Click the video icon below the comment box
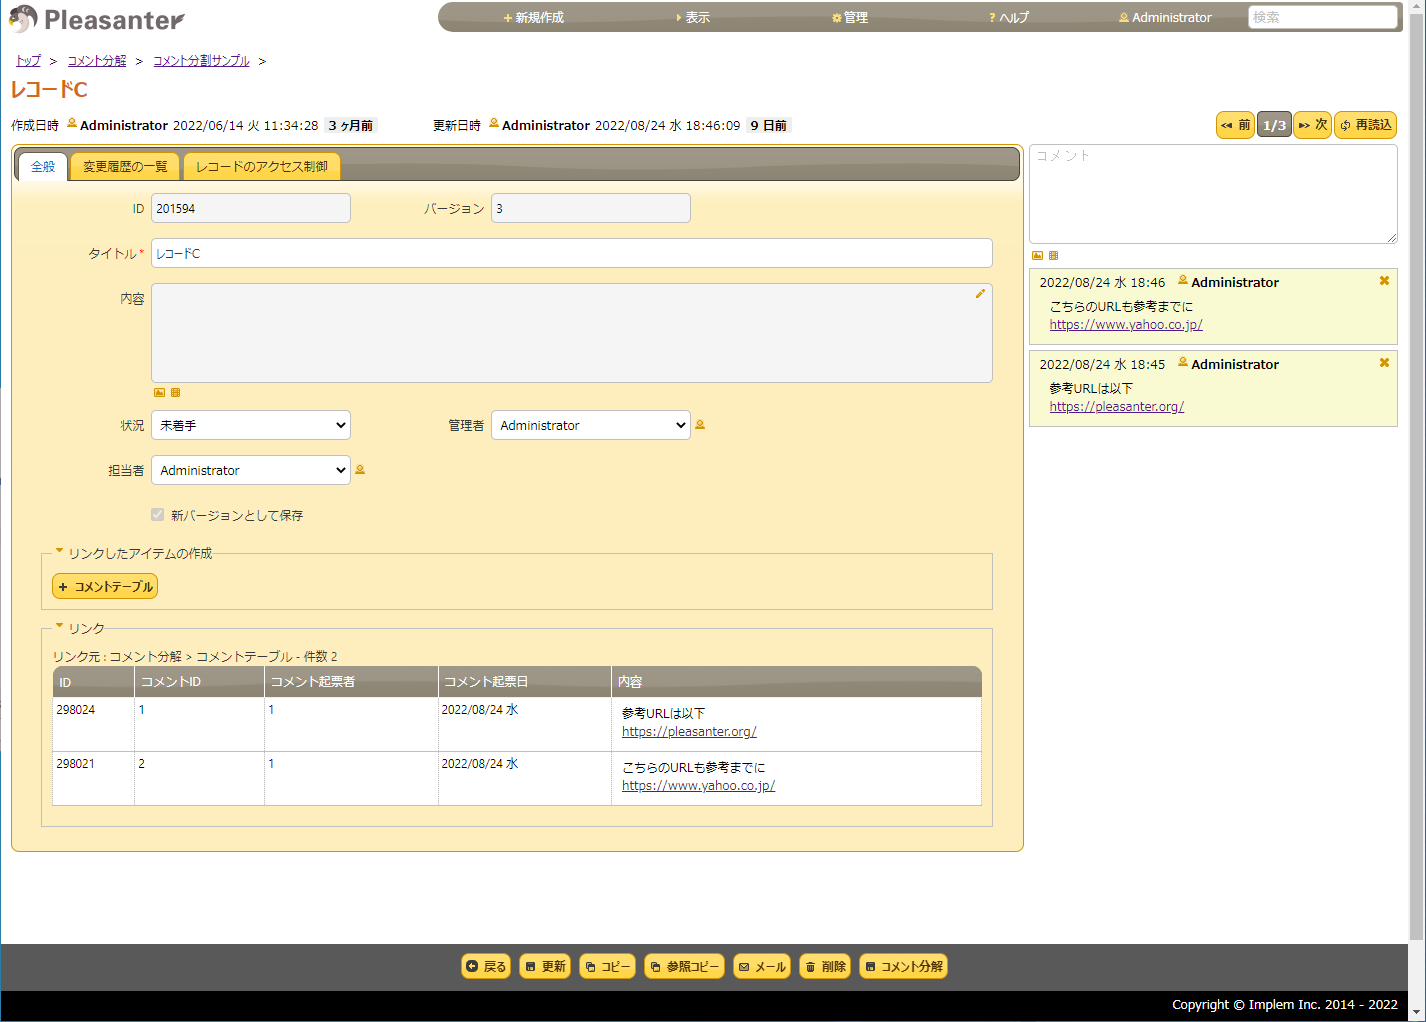Screen dimensions: 1426x1022 tap(1053, 255)
